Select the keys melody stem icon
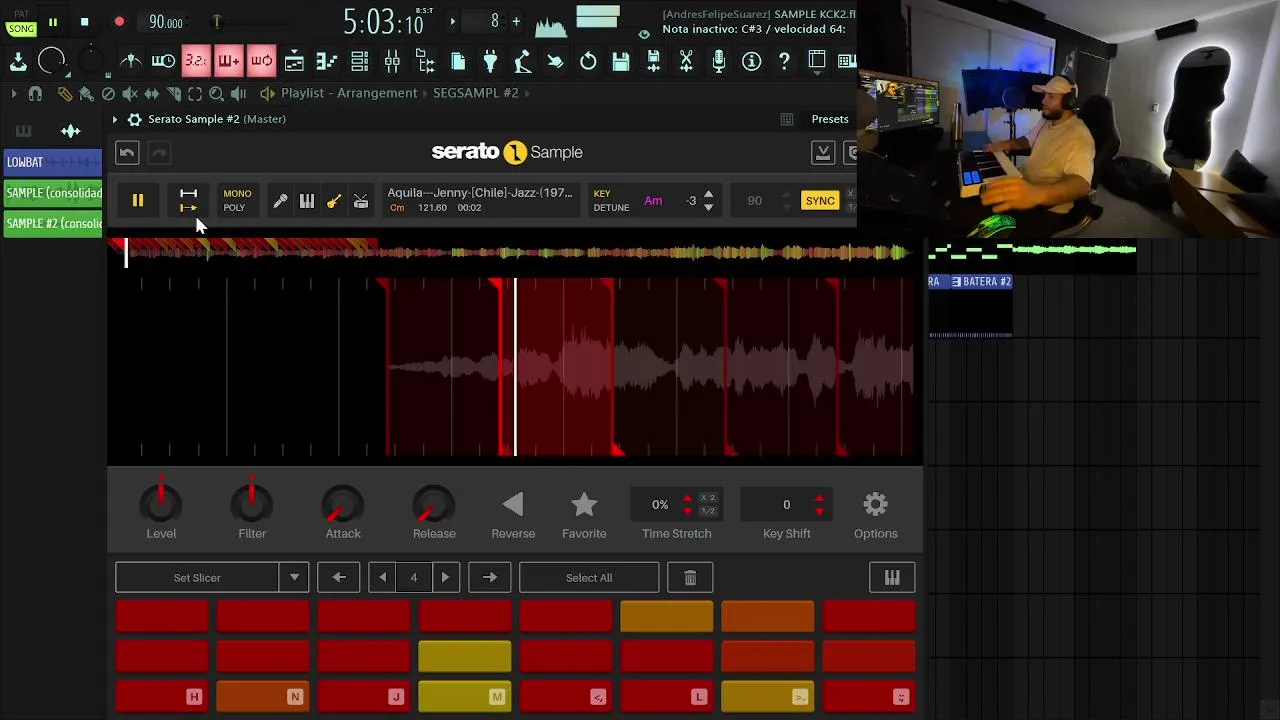Viewport: 1280px width, 720px height. click(307, 201)
